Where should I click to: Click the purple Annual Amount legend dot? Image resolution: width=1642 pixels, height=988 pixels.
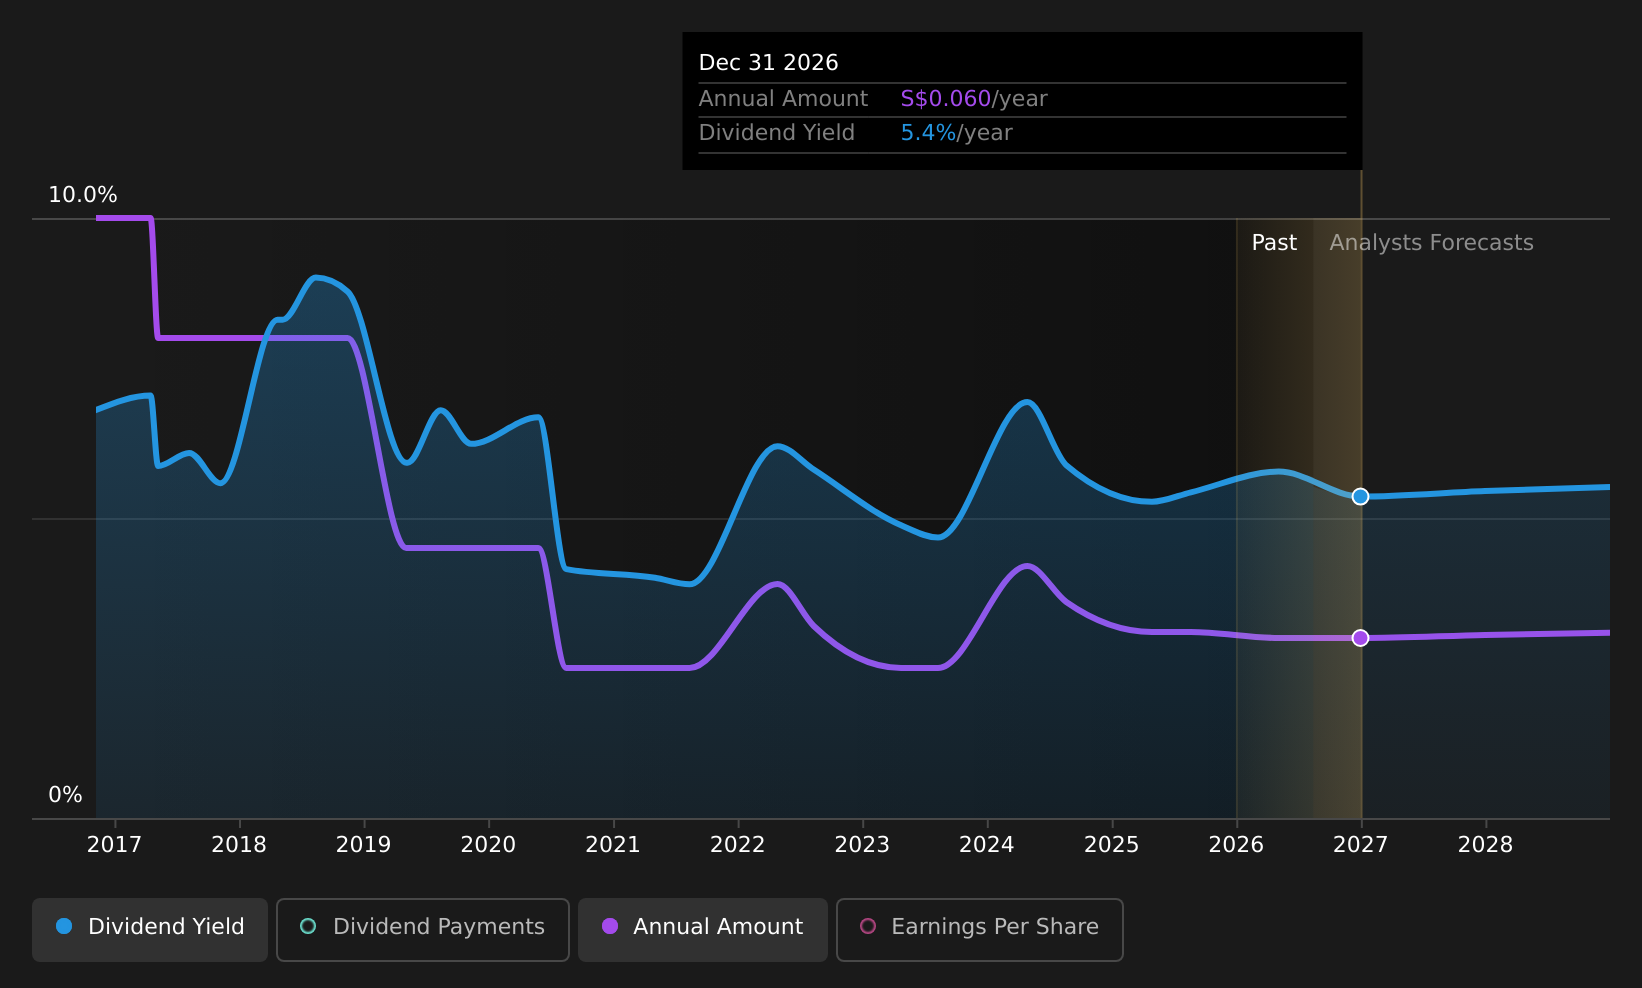pyautogui.click(x=610, y=926)
